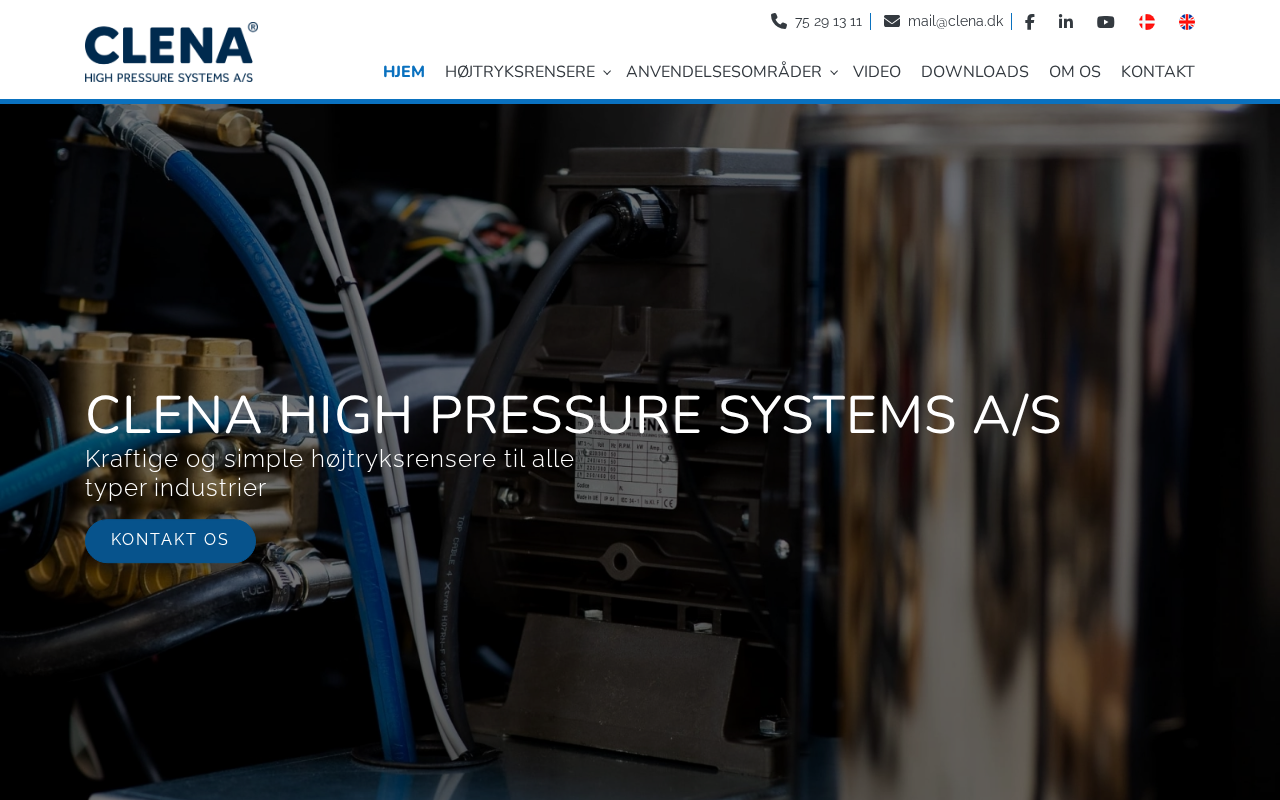Click the heading CLENA HIGH PRESSURE SYSTEMS A/S
Screen dimensions: 1280x800
click(573, 415)
